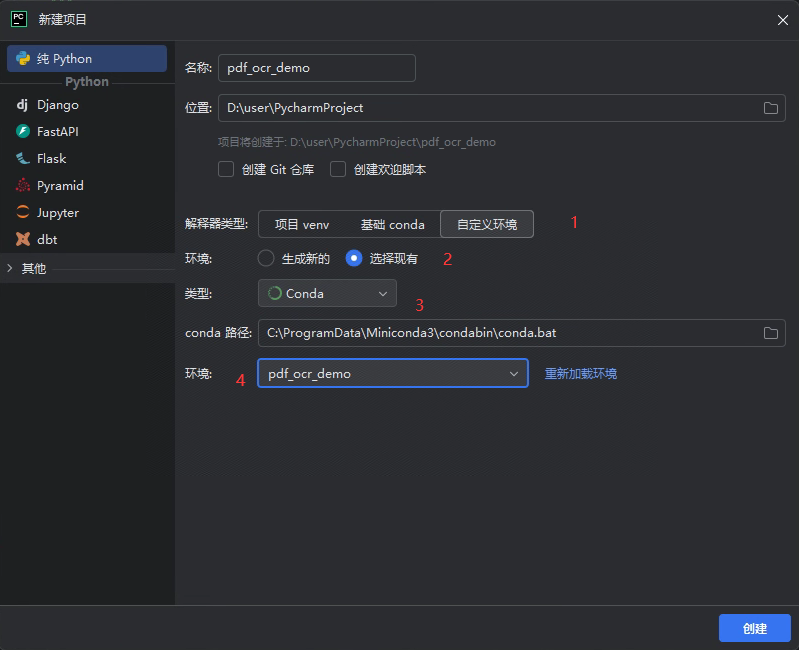Switch interpreter type to 基础 conda

(392, 224)
